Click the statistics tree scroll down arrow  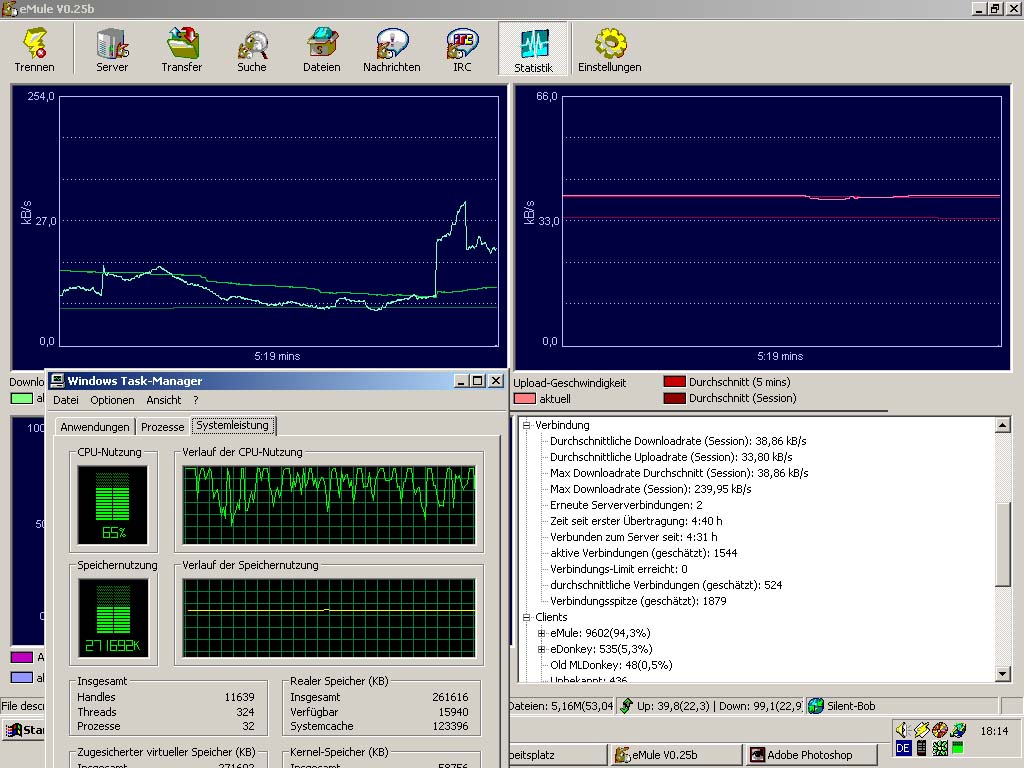[1003, 673]
